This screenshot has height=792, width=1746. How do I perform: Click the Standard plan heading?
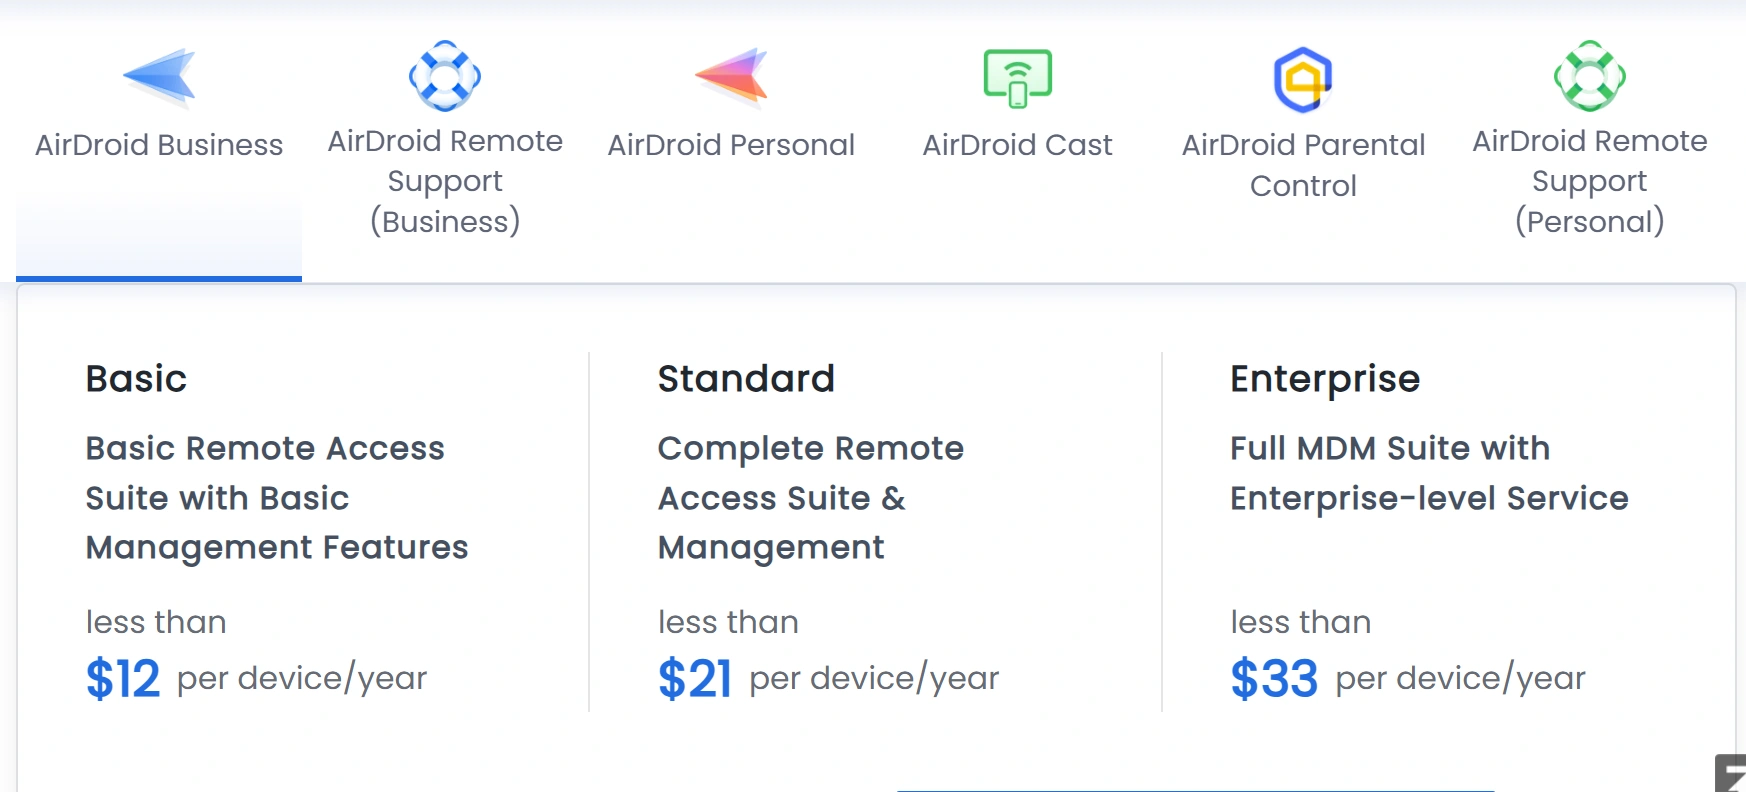(746, 379)
